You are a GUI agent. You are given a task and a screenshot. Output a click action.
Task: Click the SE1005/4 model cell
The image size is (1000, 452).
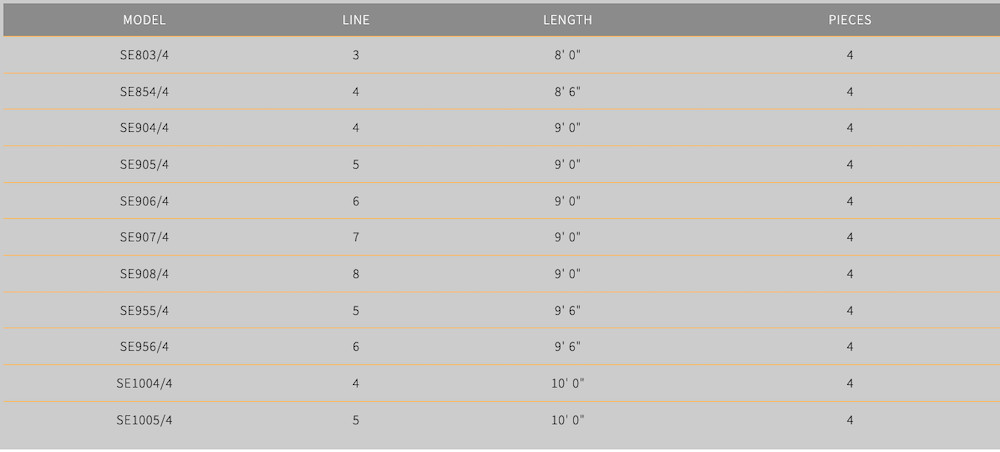tap(144, 421)
